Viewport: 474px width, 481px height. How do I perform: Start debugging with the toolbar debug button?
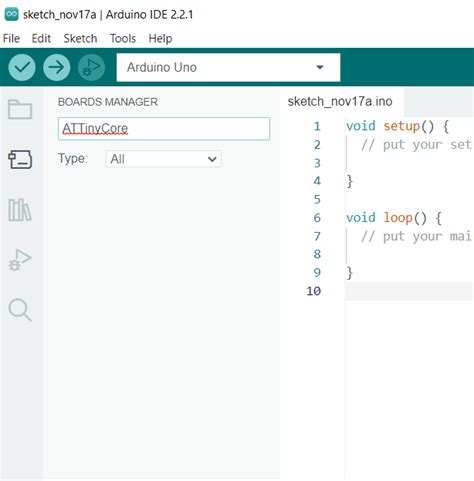point(91,68)
